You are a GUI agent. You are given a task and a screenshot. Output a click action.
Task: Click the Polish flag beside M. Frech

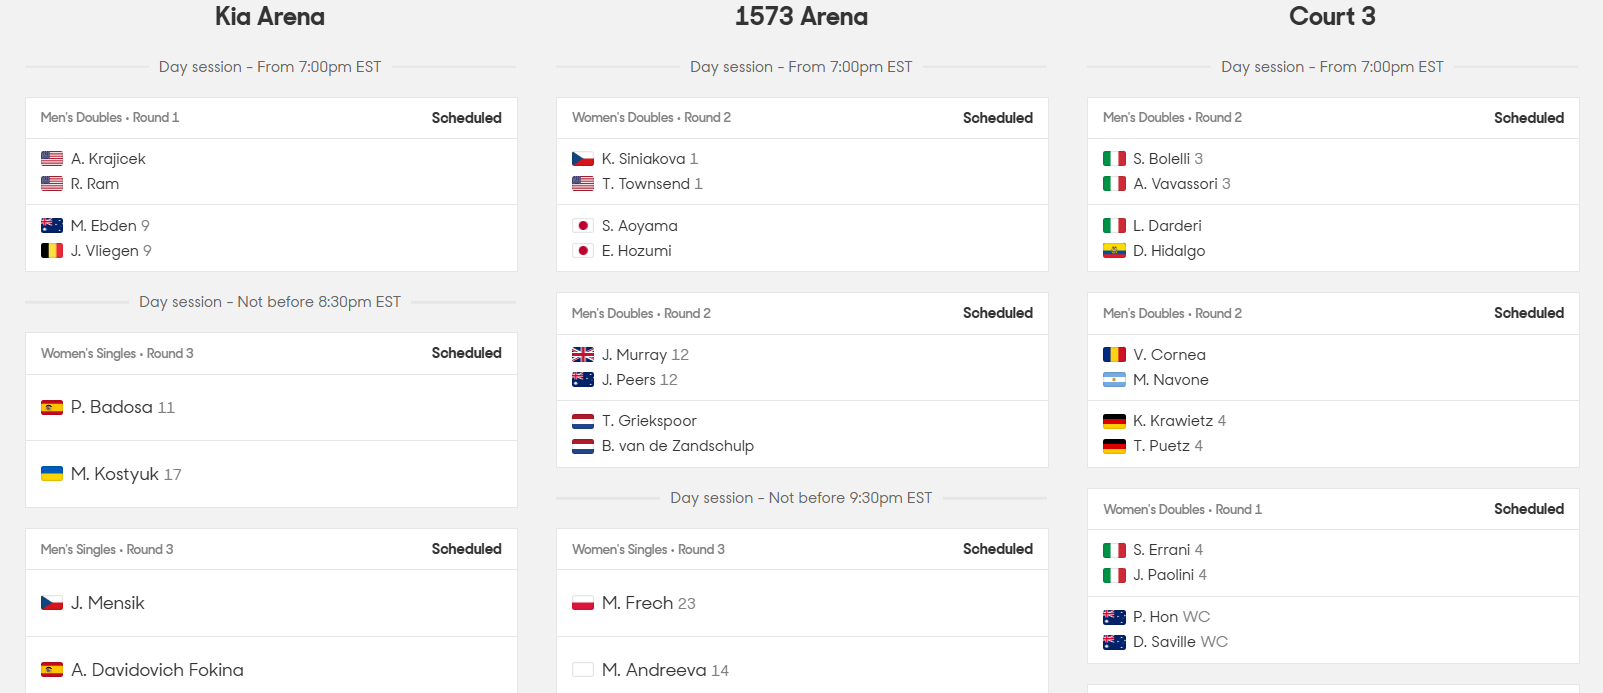pyautogui.click(x=583, y=603)
